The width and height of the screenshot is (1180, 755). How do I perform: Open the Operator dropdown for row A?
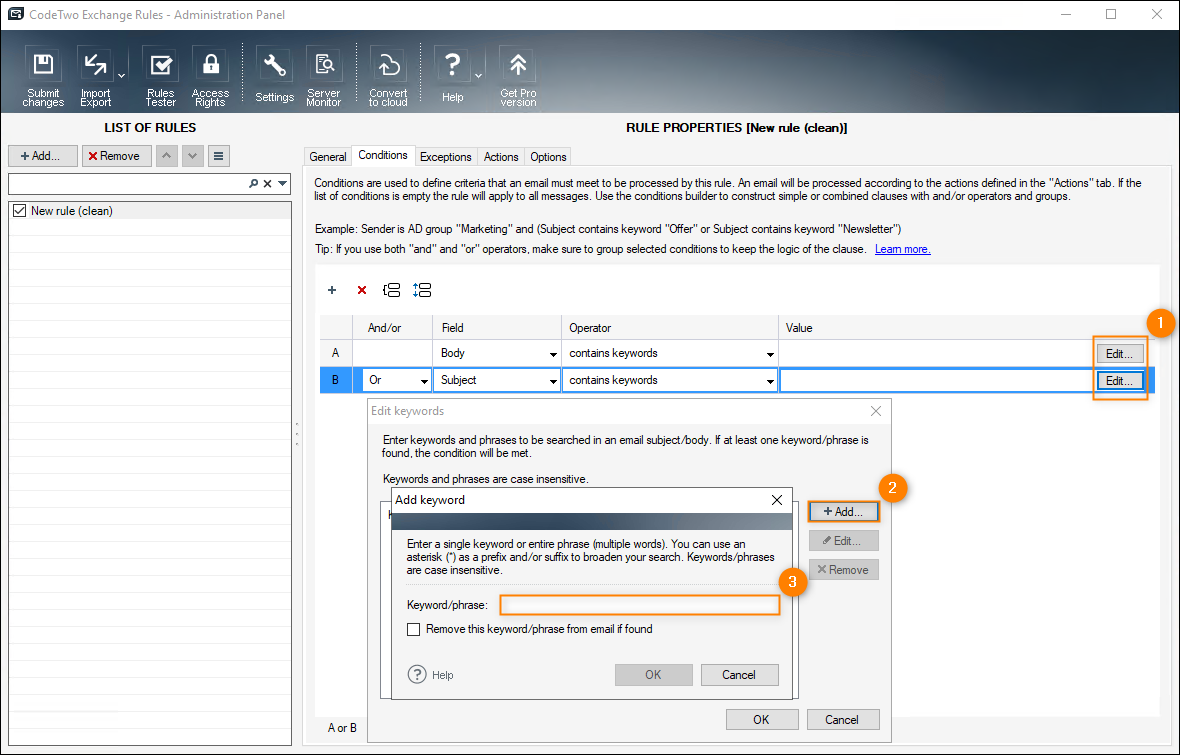click(770, 354)
